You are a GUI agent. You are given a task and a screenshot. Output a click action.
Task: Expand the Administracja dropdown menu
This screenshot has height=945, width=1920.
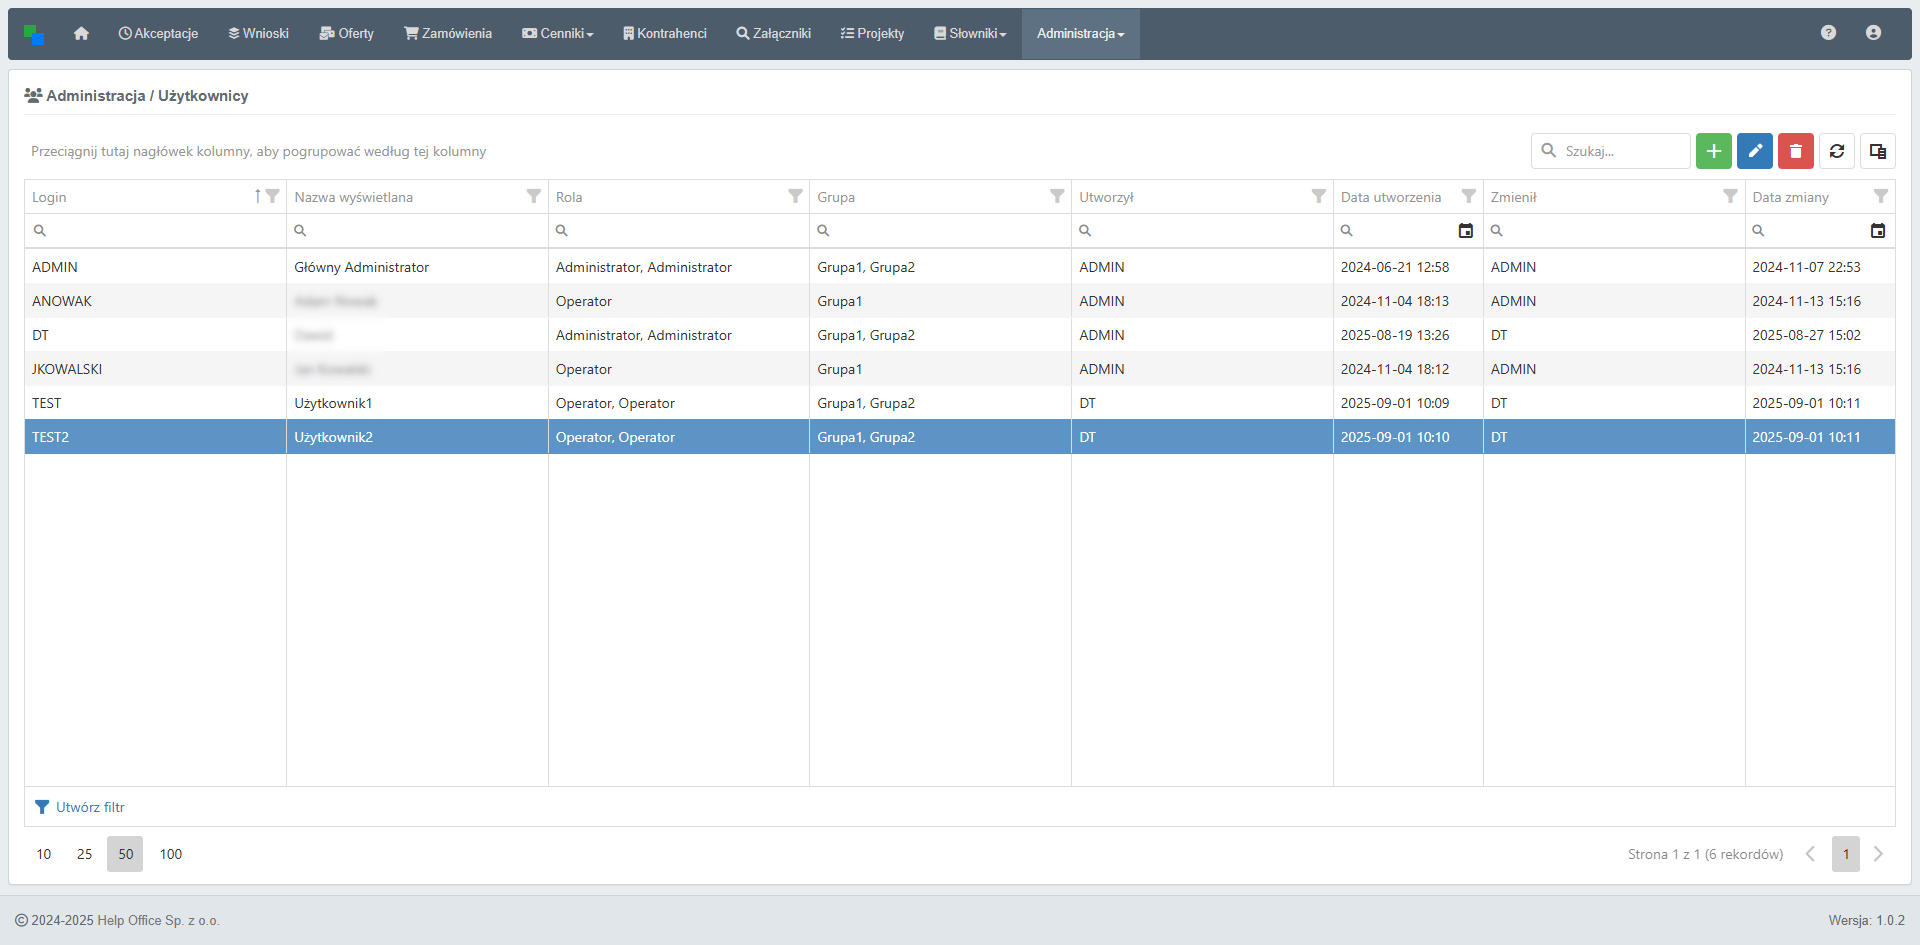tap(1080, 34)
